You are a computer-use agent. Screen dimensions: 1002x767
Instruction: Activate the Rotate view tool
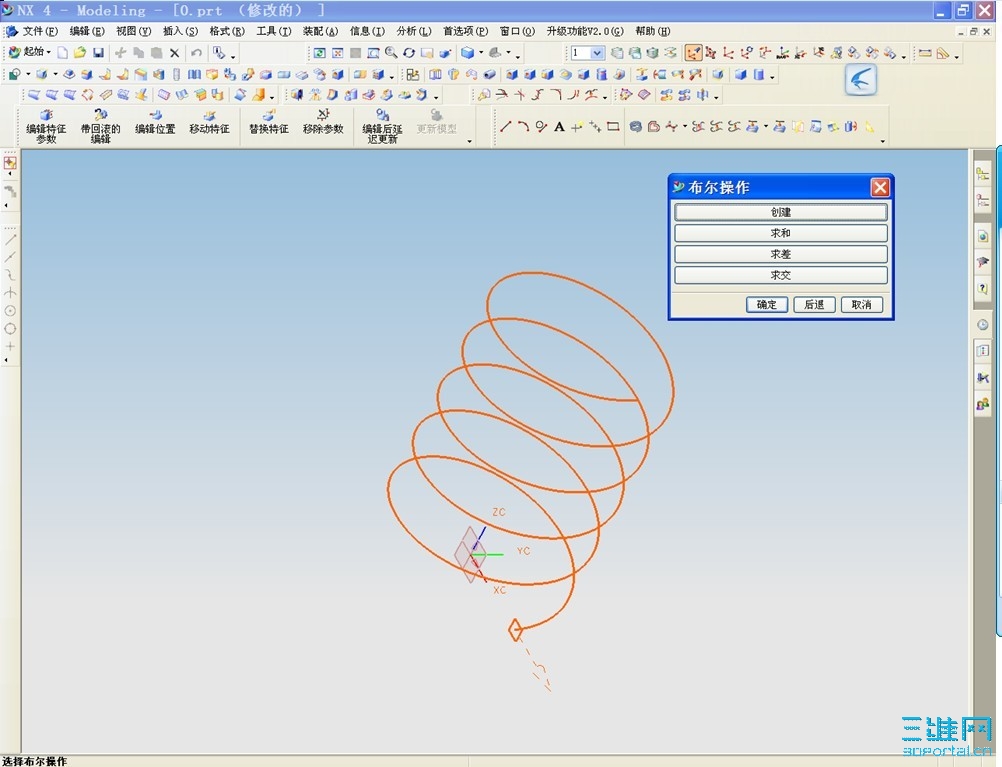pyautogui.click(x=409, y=53)
